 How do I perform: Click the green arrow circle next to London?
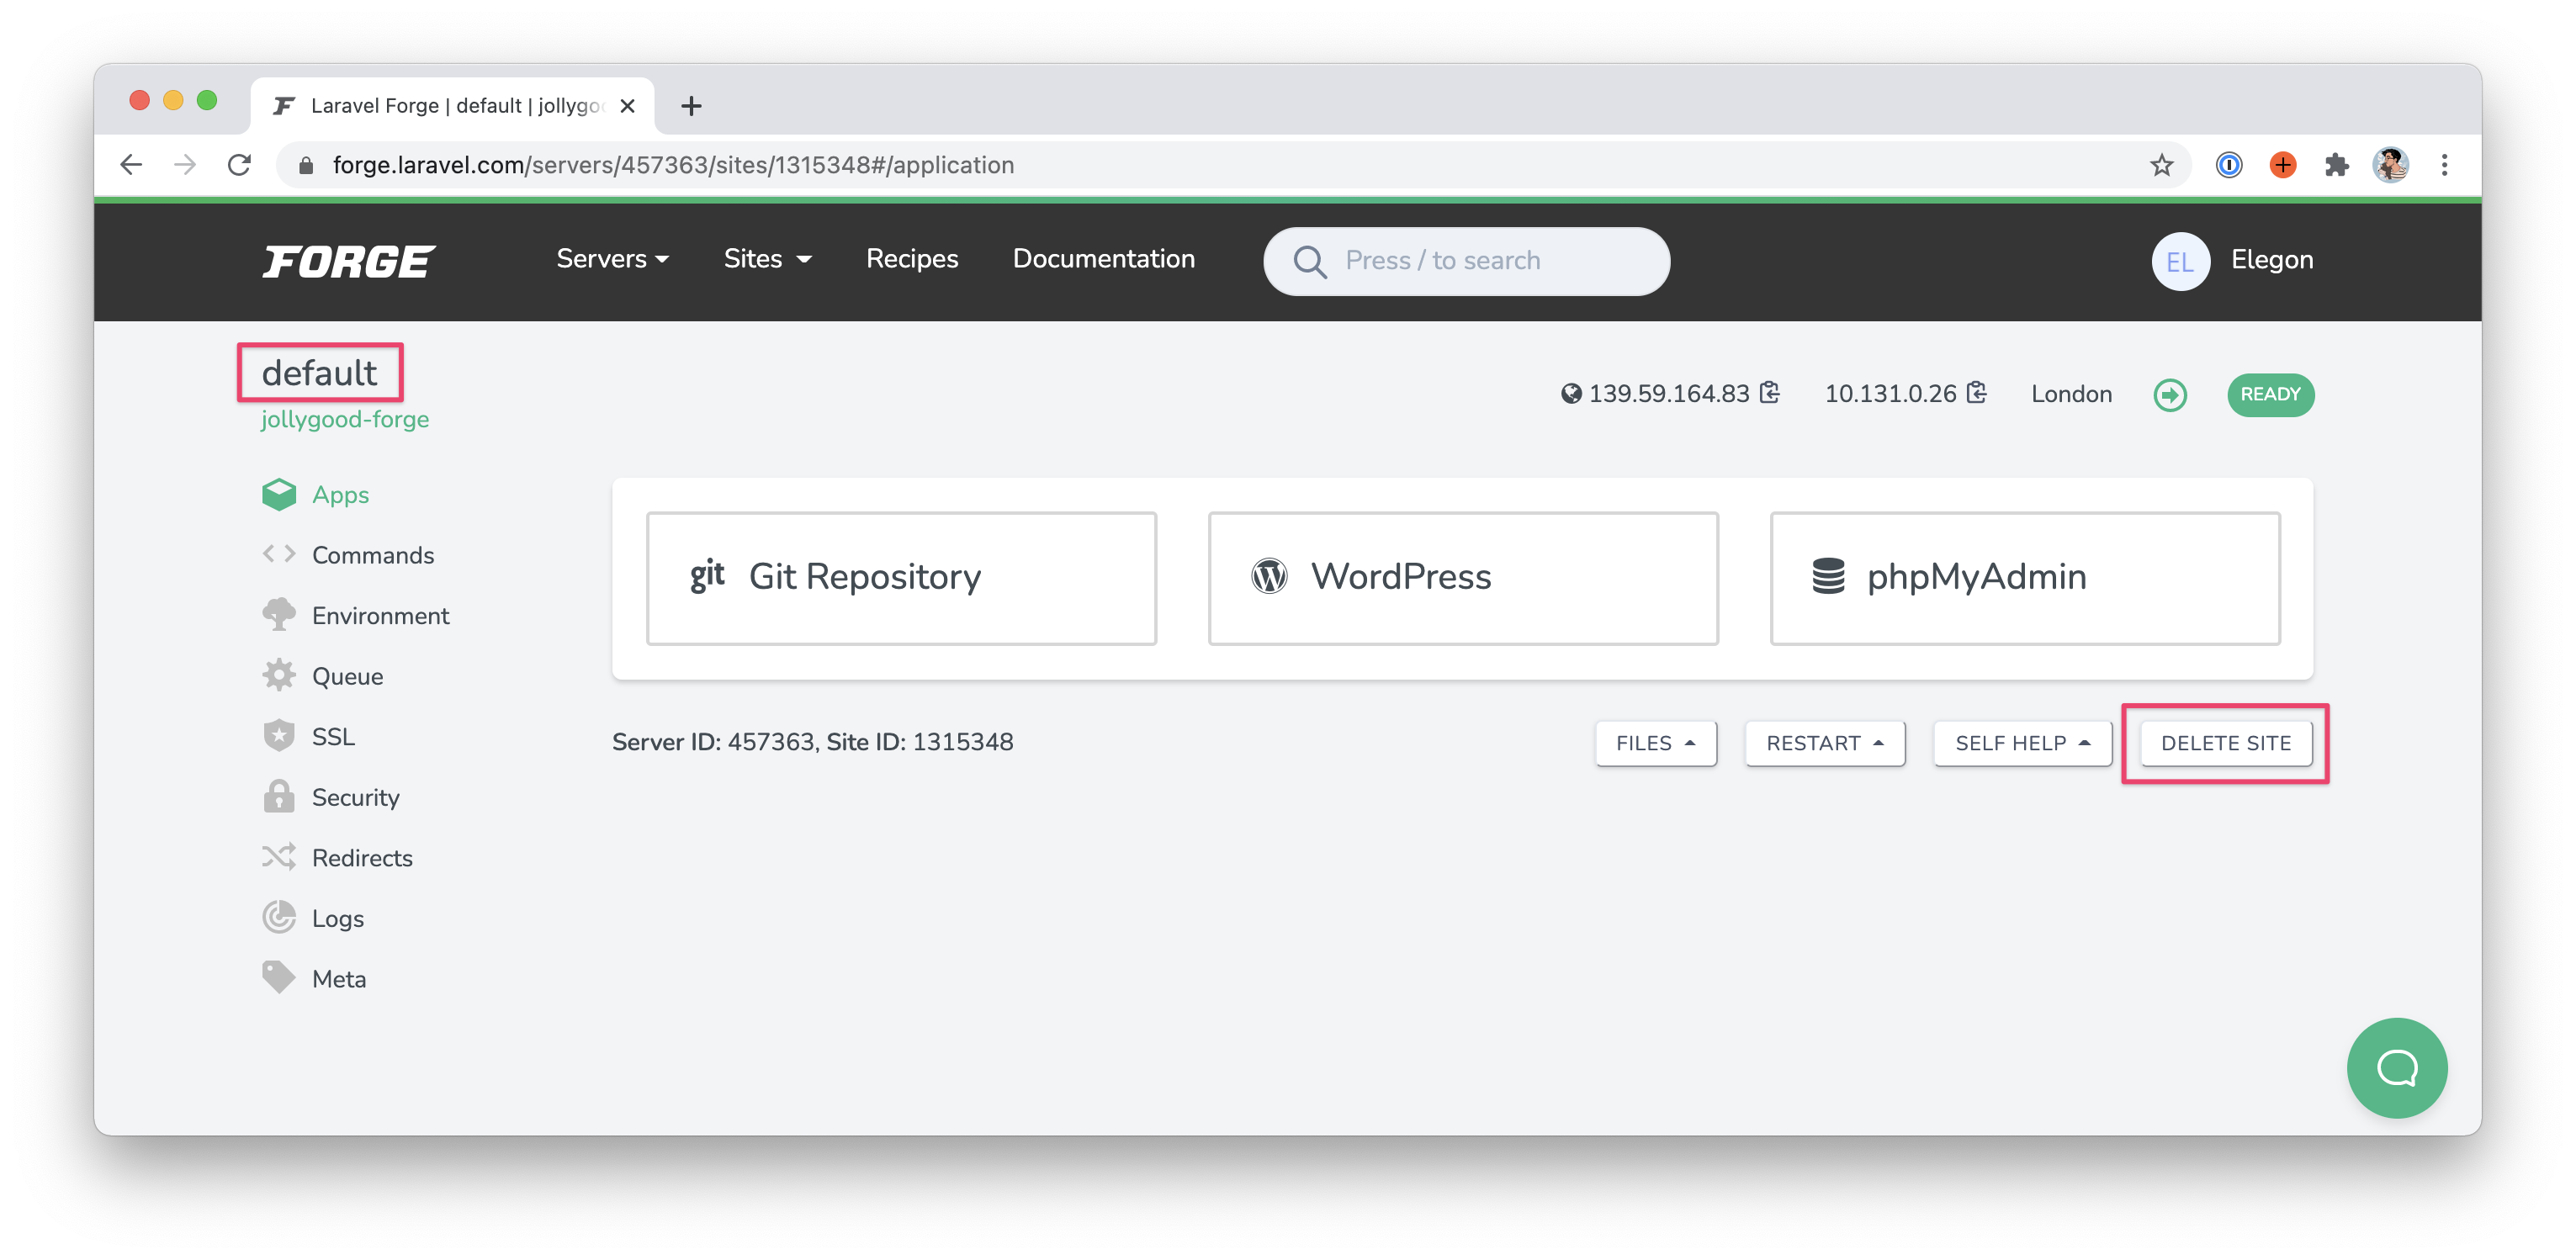[x=2170, y=394]
